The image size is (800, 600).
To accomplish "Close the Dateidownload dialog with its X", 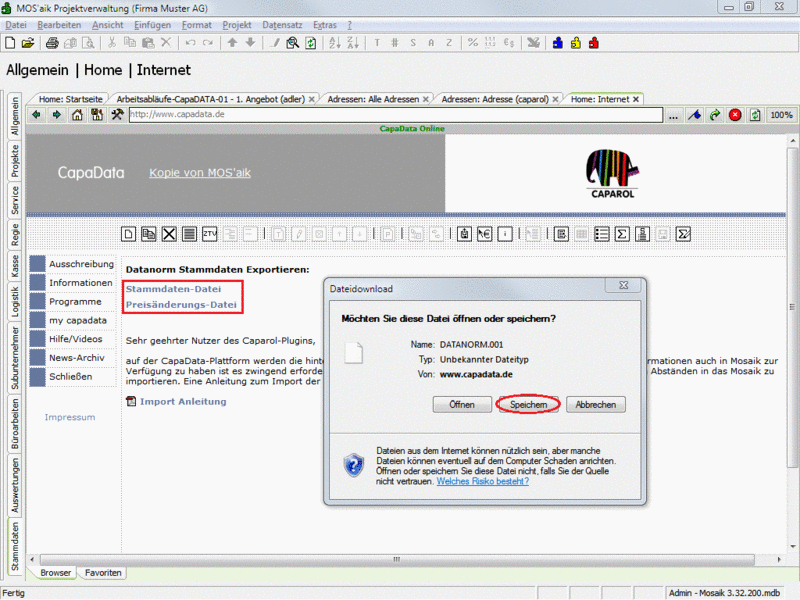I will tap(623, 286).
